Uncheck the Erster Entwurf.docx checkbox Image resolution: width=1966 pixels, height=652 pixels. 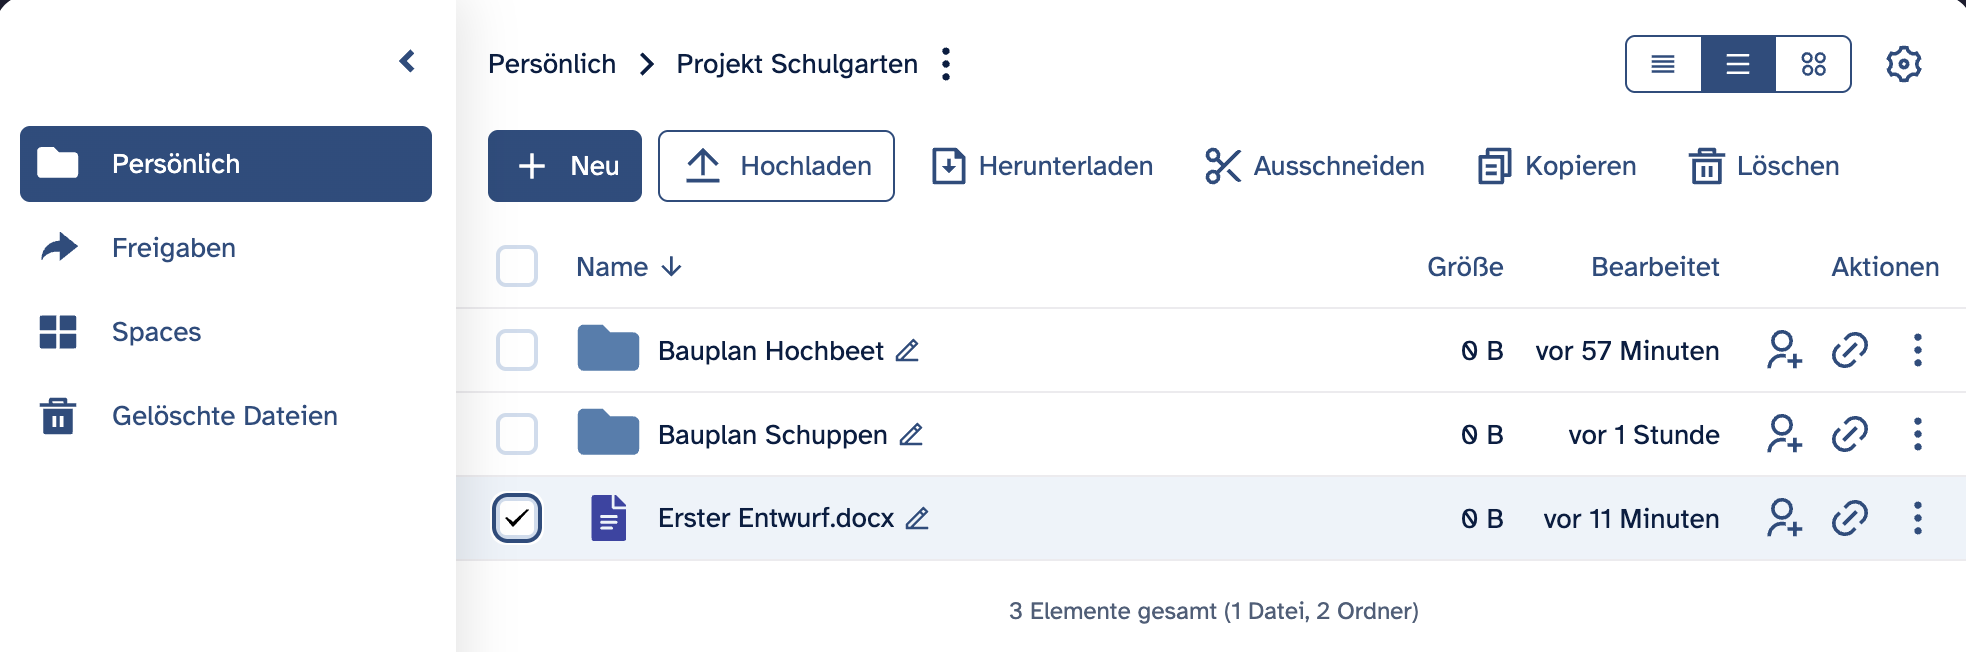pos(517,518)
